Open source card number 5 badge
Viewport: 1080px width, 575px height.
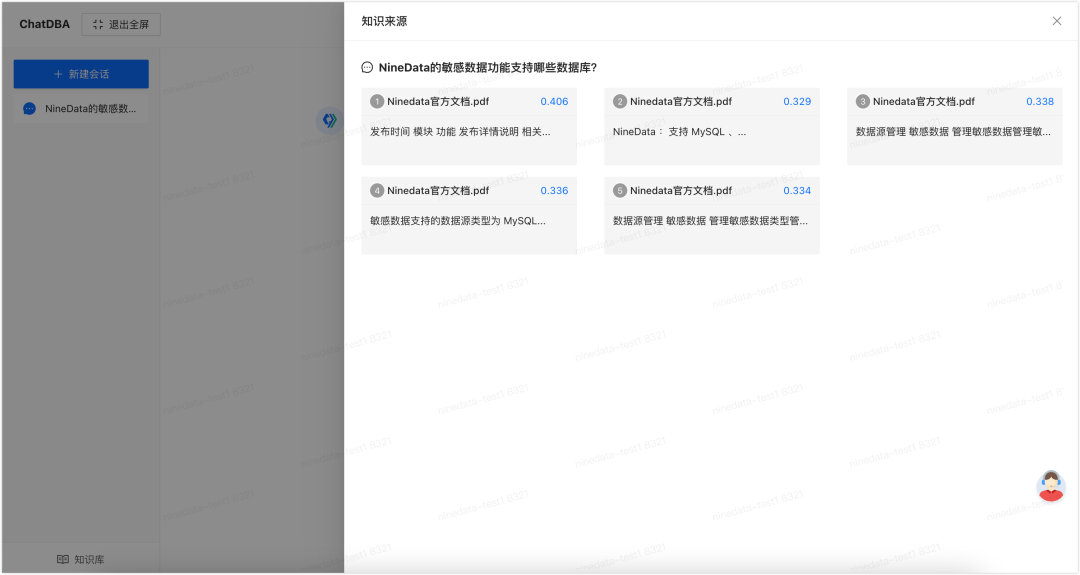[x=620, y=191]
